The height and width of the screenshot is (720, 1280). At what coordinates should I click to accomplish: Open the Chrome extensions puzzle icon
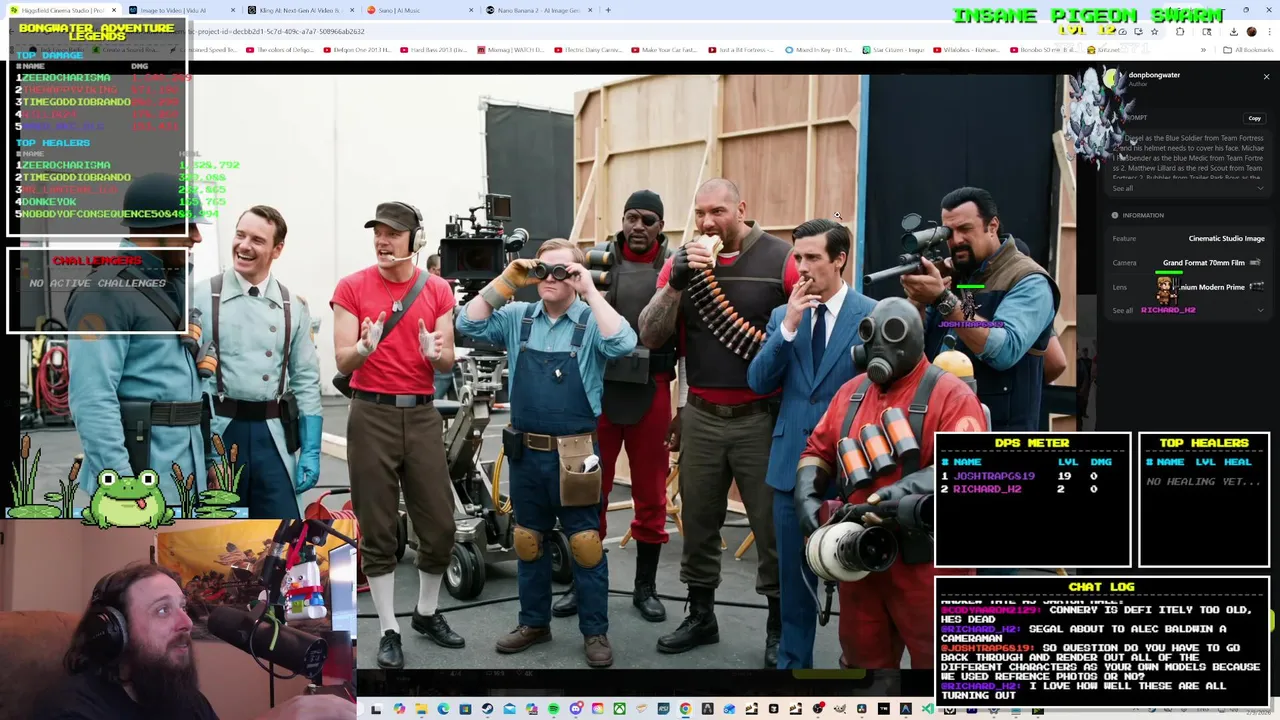1180,32
